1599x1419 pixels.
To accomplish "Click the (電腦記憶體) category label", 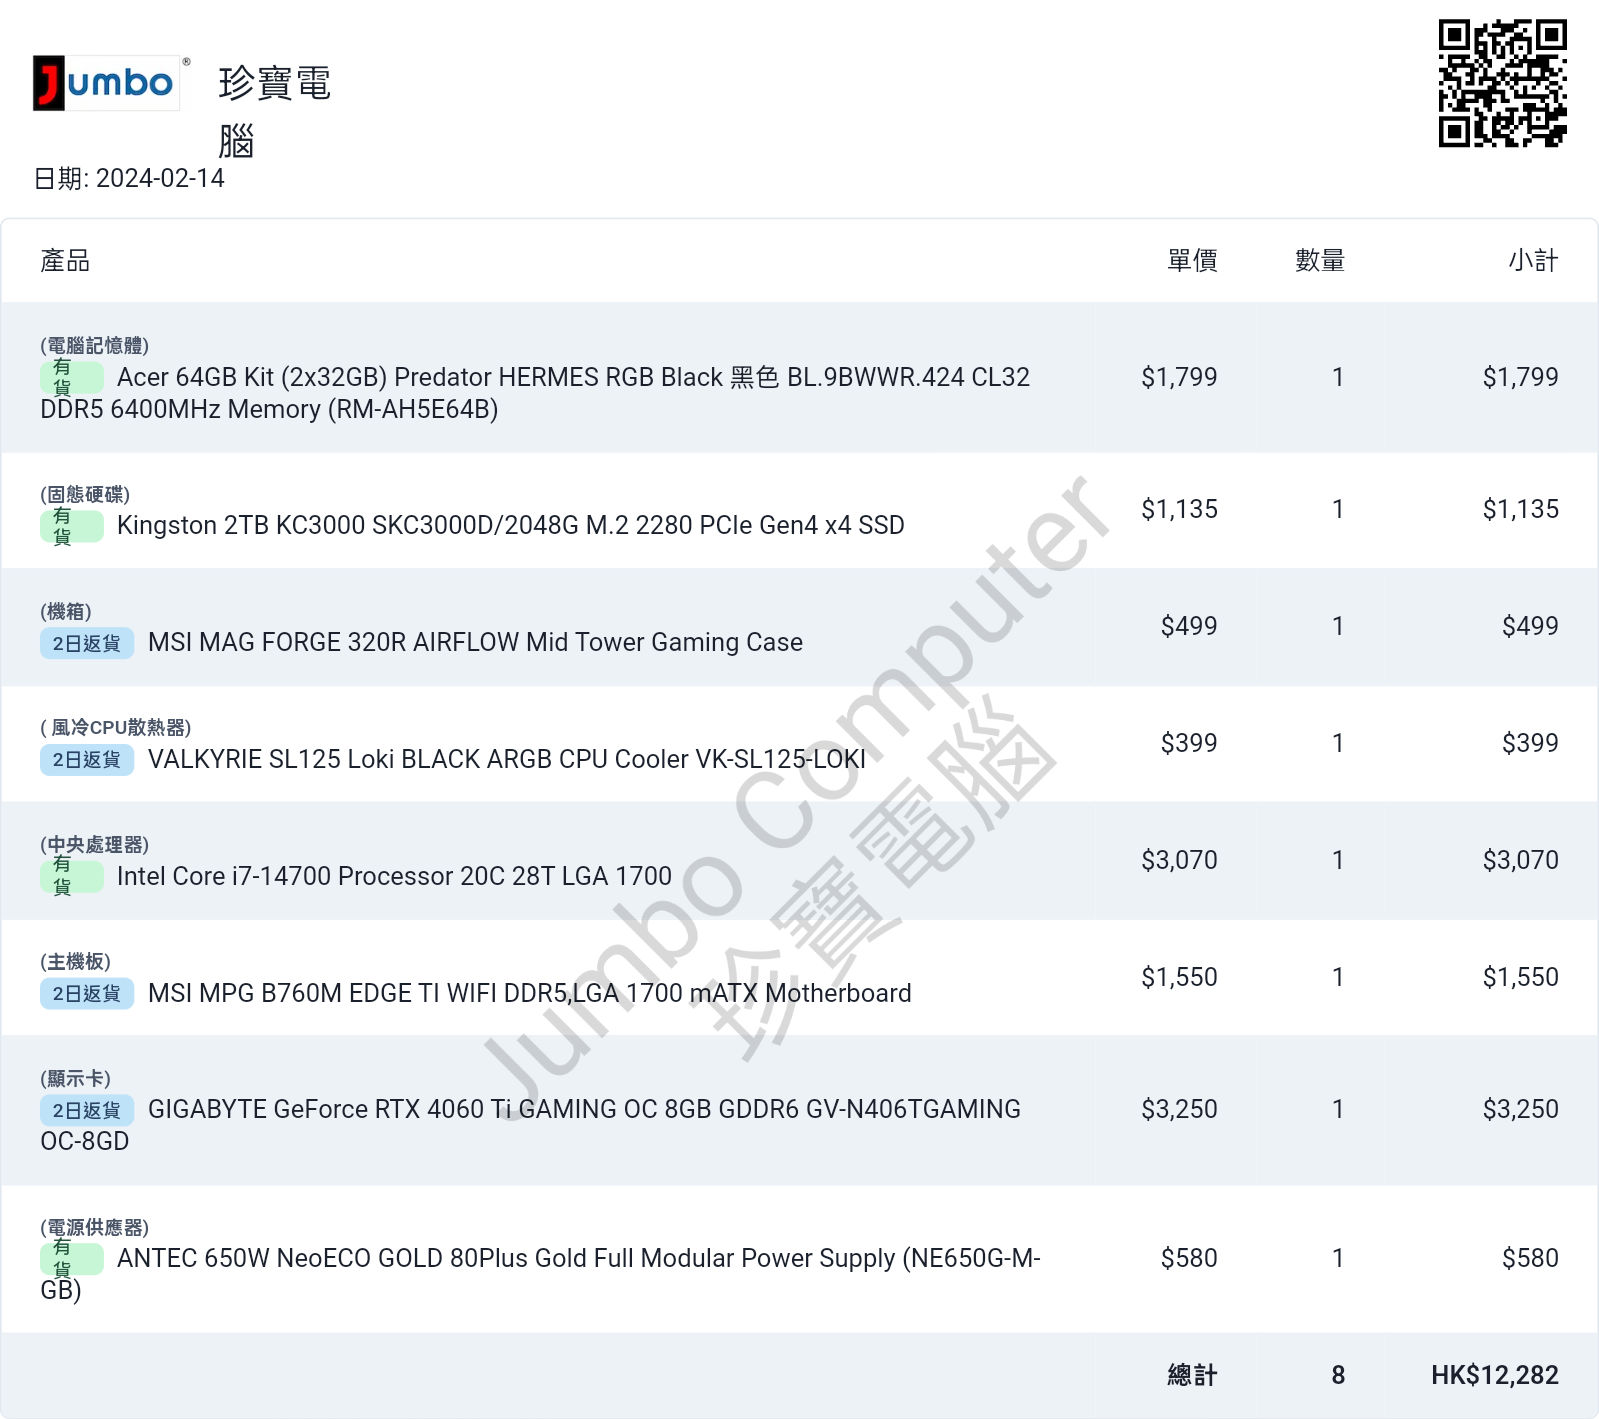I will [x=95, y=345].
